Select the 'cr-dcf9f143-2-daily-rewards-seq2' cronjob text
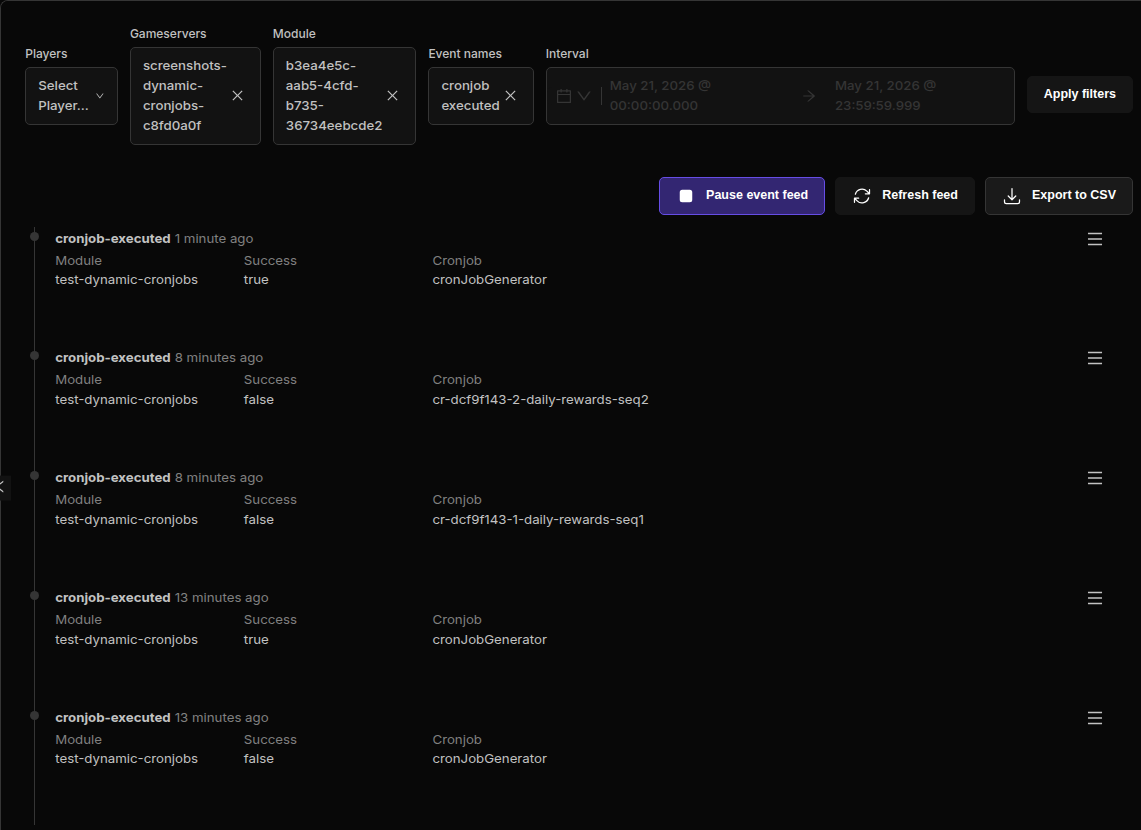Screen dimensions: 1141x830 pos(540,400)
